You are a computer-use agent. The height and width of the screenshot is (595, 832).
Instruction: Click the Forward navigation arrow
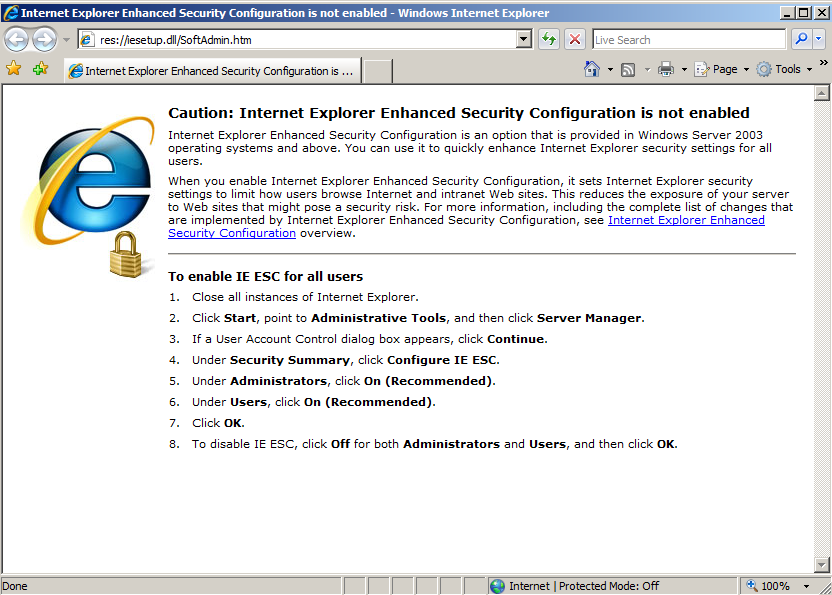[44, 39]
